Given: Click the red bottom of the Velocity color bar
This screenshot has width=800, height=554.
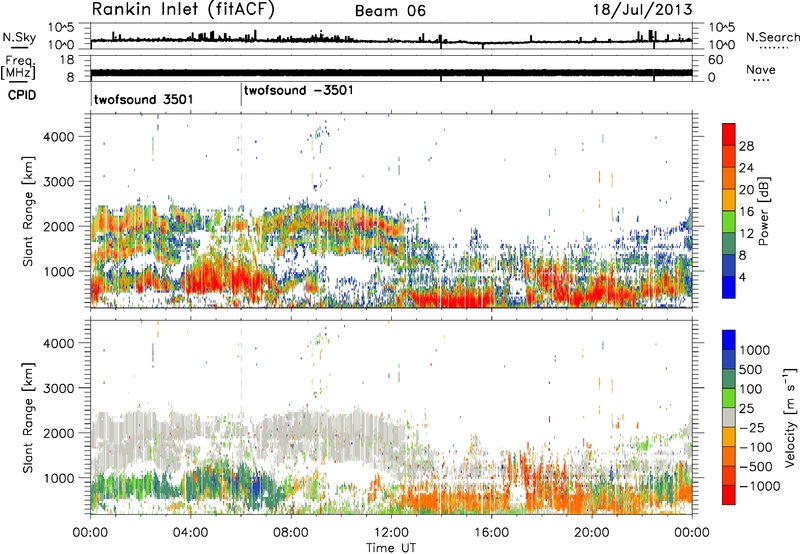Looking at the screenshot, I should tap(729, 495).
